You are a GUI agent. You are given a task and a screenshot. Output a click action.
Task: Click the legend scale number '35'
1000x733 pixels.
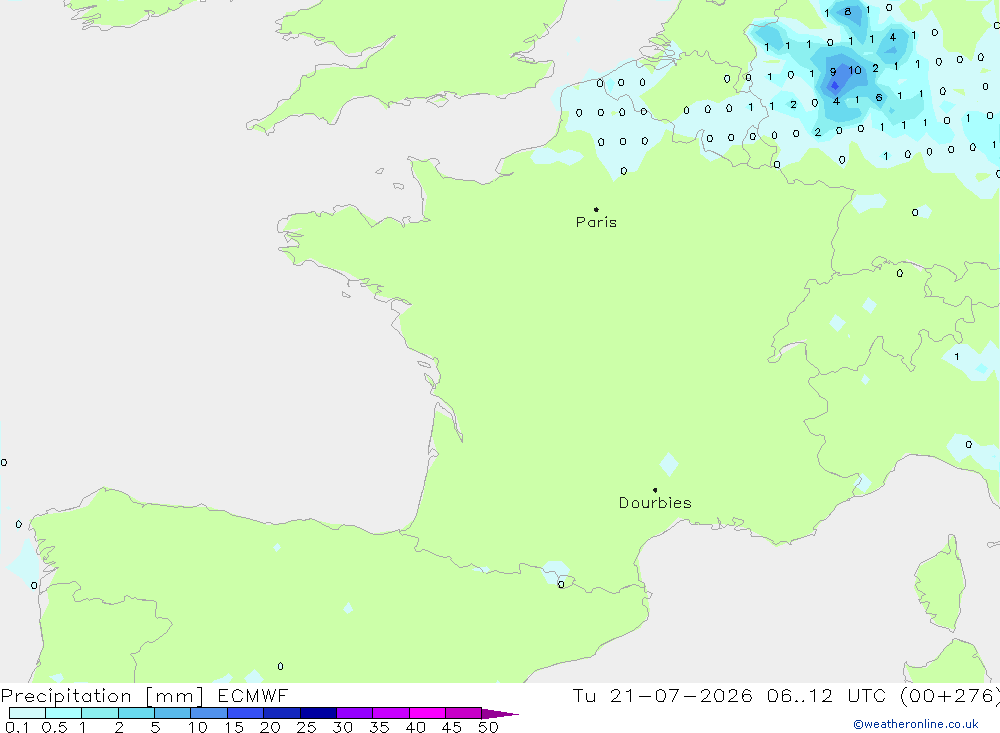click(x=379, y=727)
